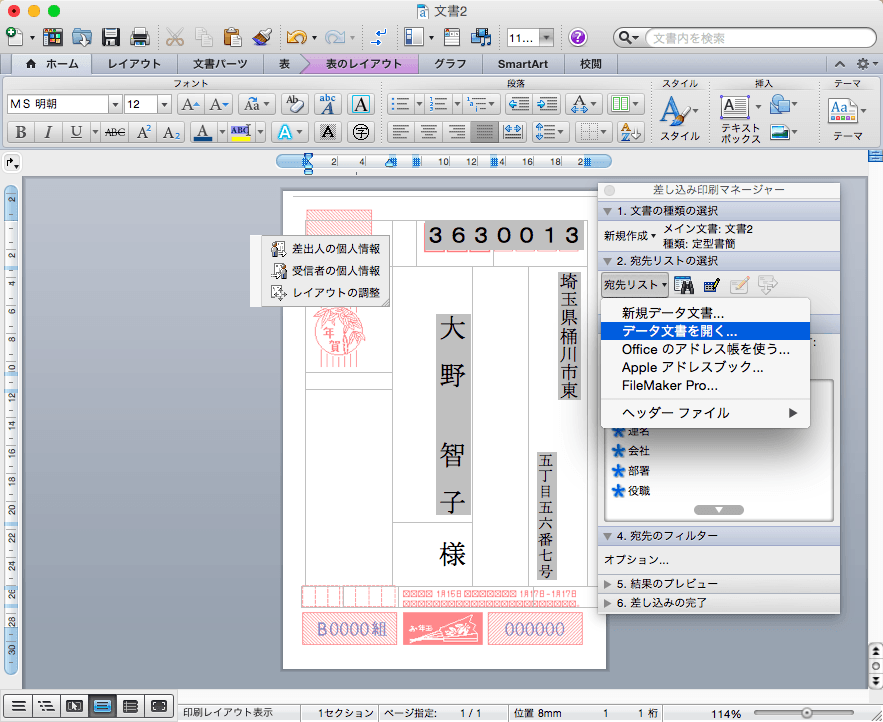This screenshot has width=883, height=722.
Task: Switch to the SmartArt ribbon tab
Action: point(523,64)
